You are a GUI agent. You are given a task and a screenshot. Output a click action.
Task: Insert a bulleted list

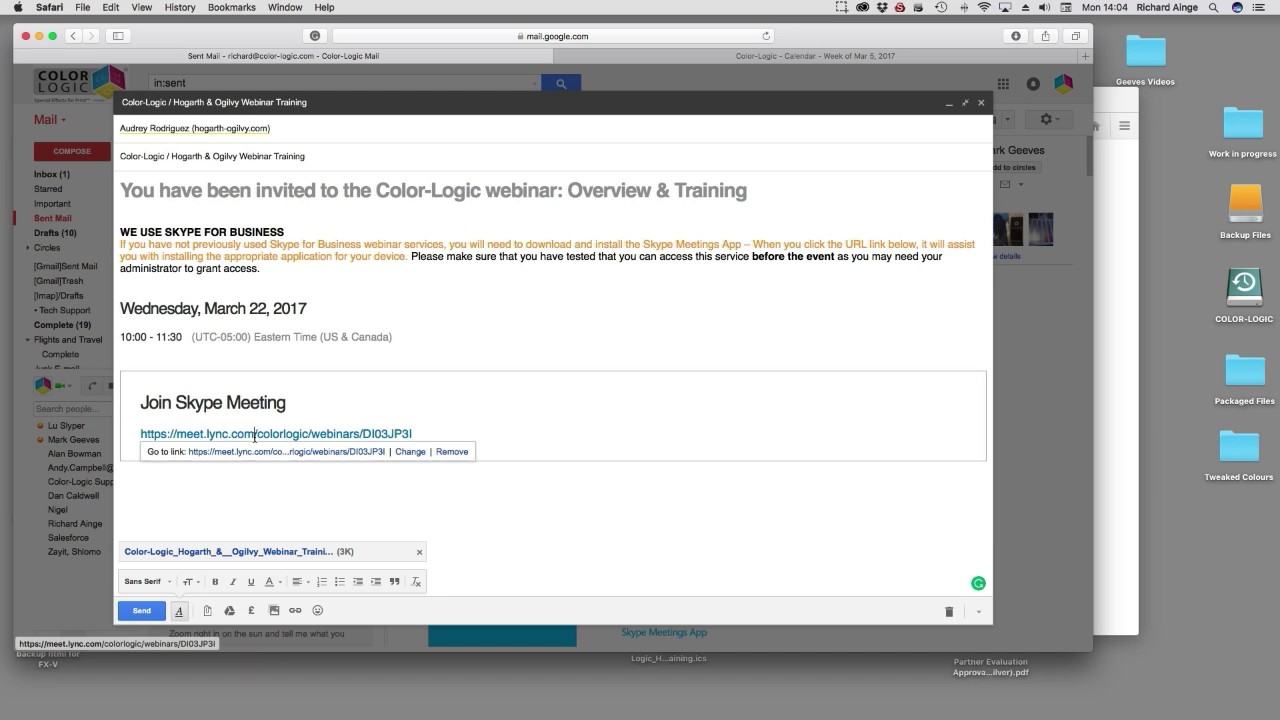340,582
